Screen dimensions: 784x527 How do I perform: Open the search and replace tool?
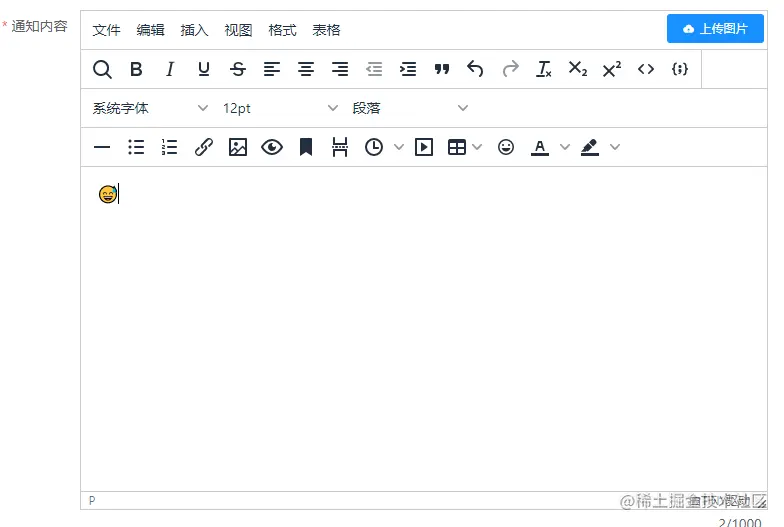(102, 69)
